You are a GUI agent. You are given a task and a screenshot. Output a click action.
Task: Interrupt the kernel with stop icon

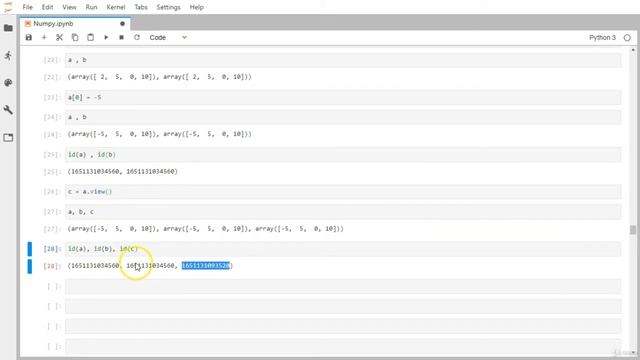coord(121,38)
